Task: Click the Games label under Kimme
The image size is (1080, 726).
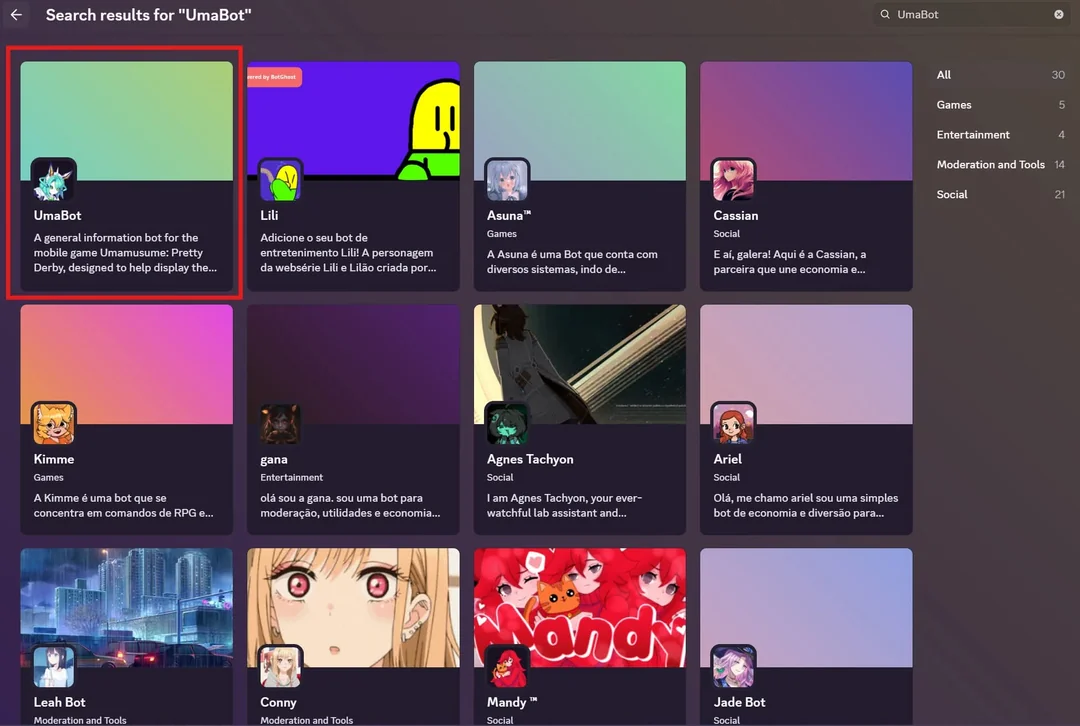Action: (x=48, y=477)
